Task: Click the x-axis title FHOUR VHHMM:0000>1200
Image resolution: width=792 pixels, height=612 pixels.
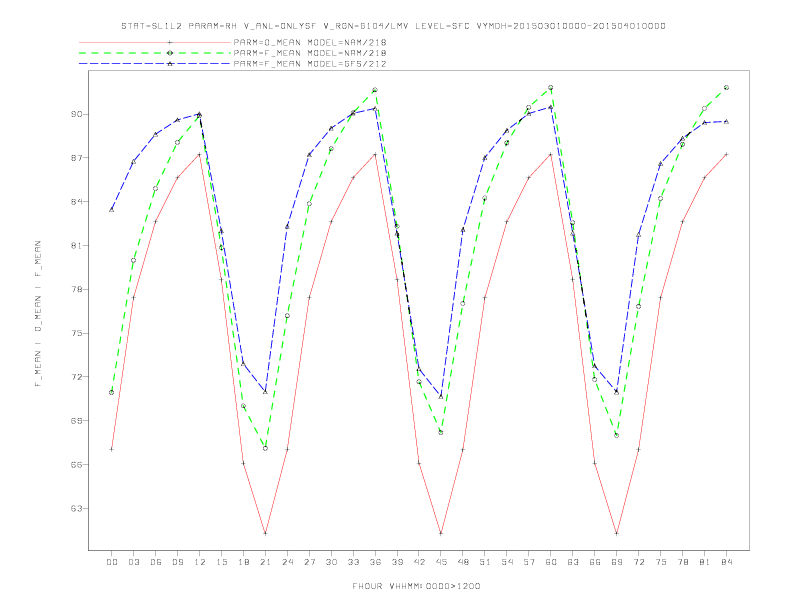Action: [416, 586]
